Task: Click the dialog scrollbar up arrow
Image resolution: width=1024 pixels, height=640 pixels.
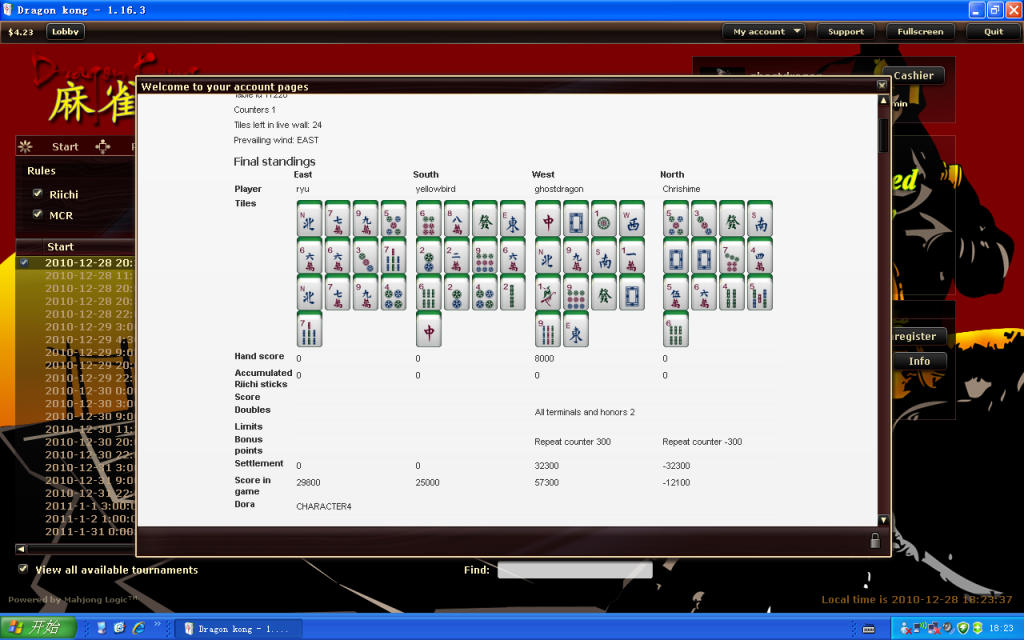Action: pos(883,101)
